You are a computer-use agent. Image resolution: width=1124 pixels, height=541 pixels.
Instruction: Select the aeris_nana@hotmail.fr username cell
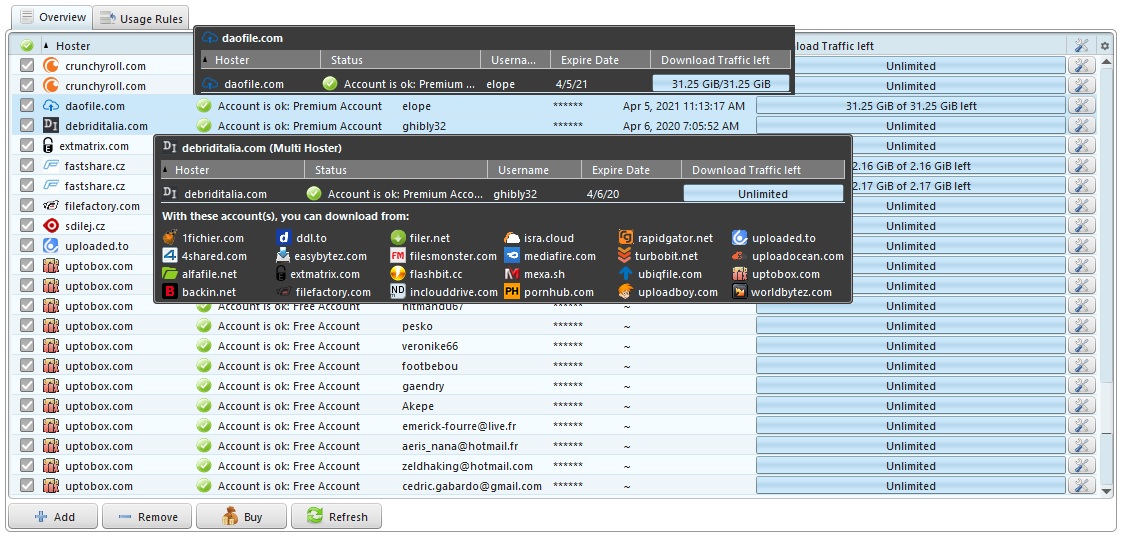coord(460,446)
